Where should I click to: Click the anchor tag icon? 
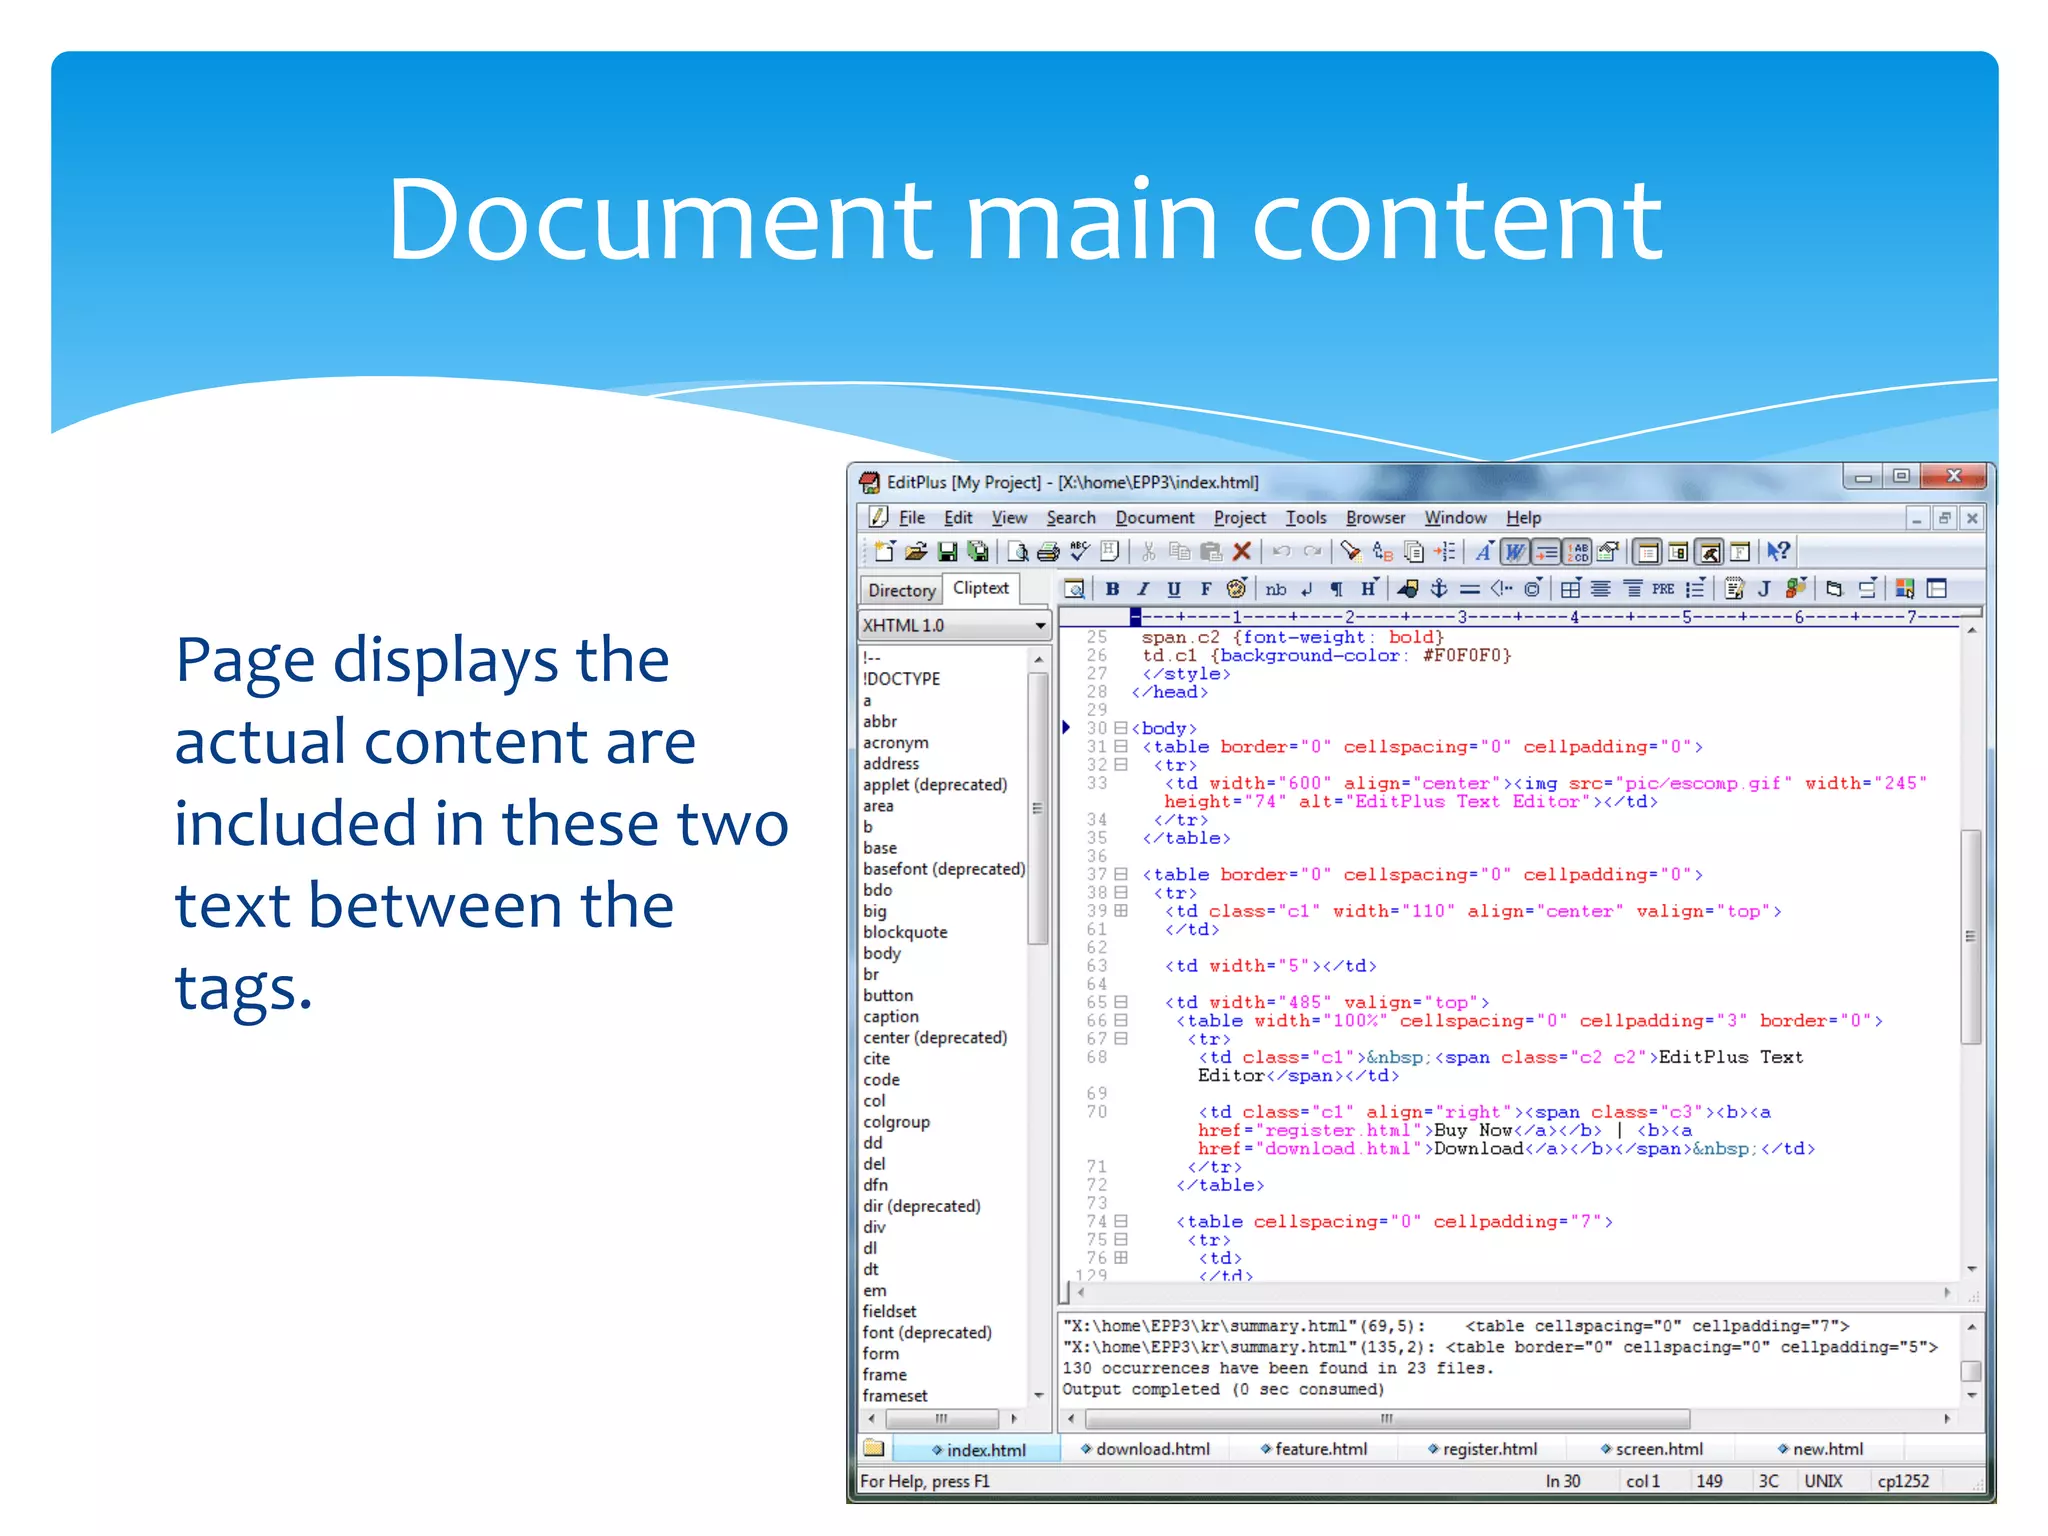(1439, 589)
